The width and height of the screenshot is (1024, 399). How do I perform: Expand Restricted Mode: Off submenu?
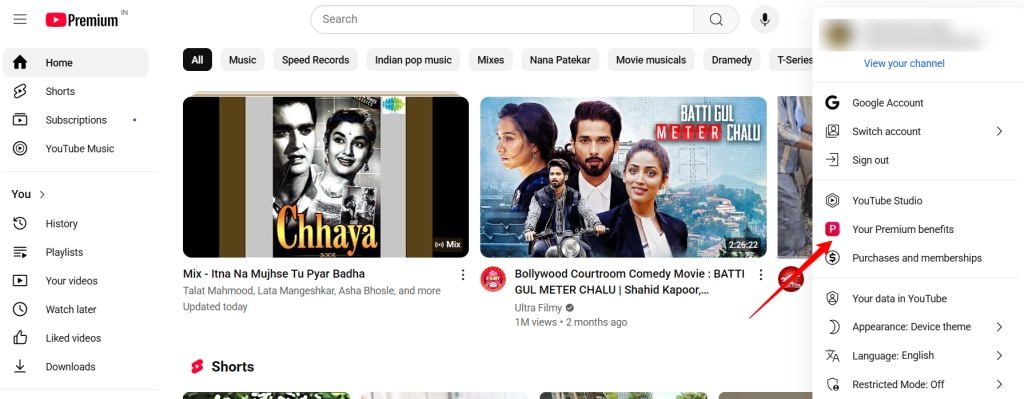(x=918, y=384)
